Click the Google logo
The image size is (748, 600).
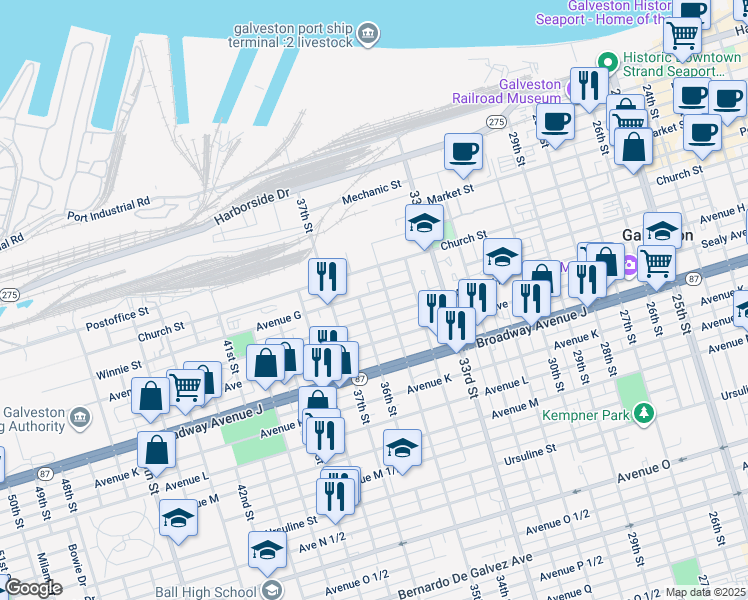[x=32, y=588]
